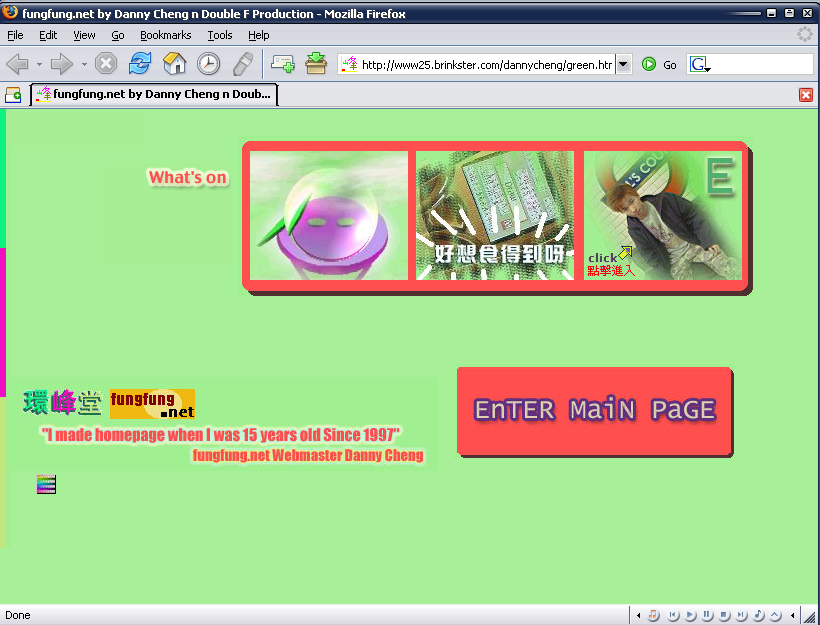The image size is (820, 625).
Task: Open the Downloads toolbar icon
Action: (x=316, y=64)
